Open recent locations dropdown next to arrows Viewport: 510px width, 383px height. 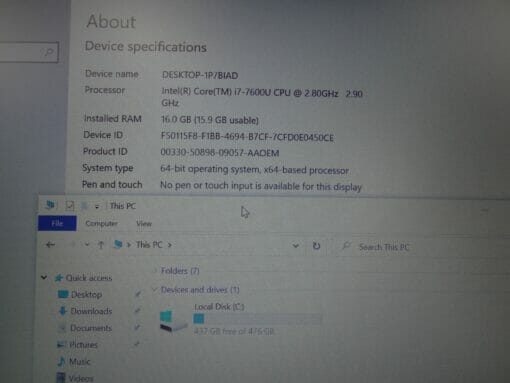click(x=87, y=245)
